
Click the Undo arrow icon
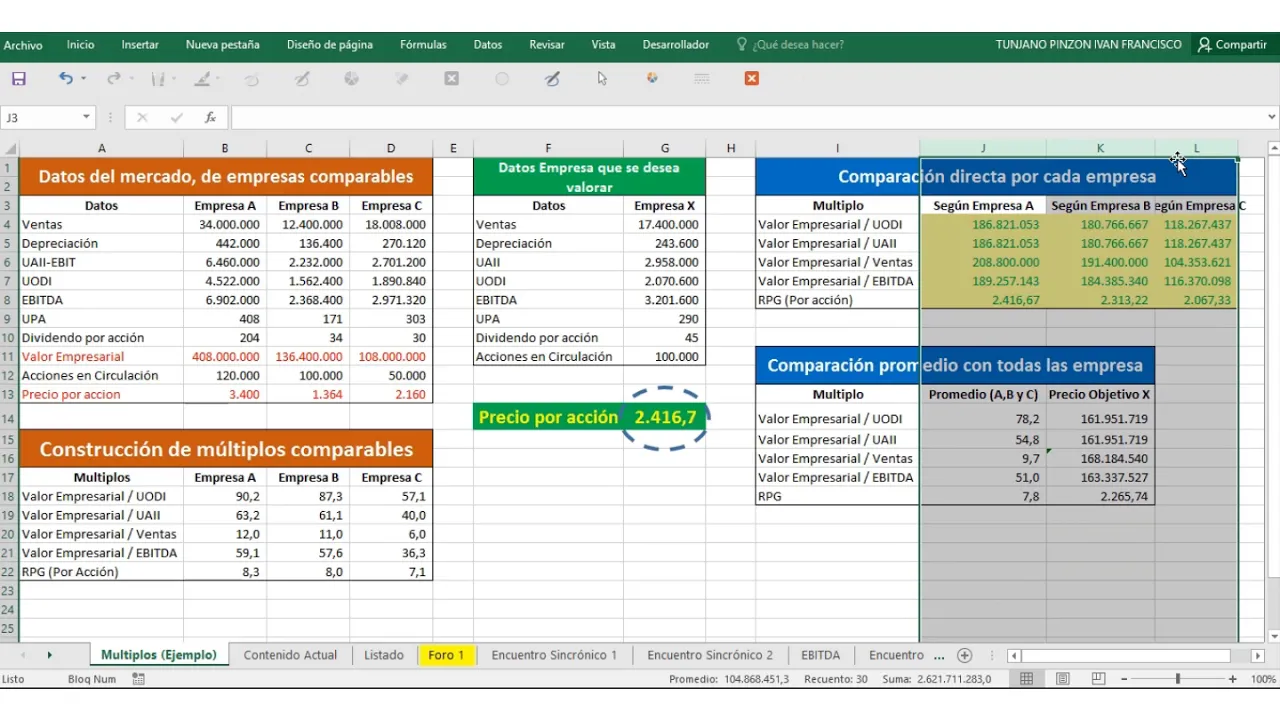tap(66, 78)
